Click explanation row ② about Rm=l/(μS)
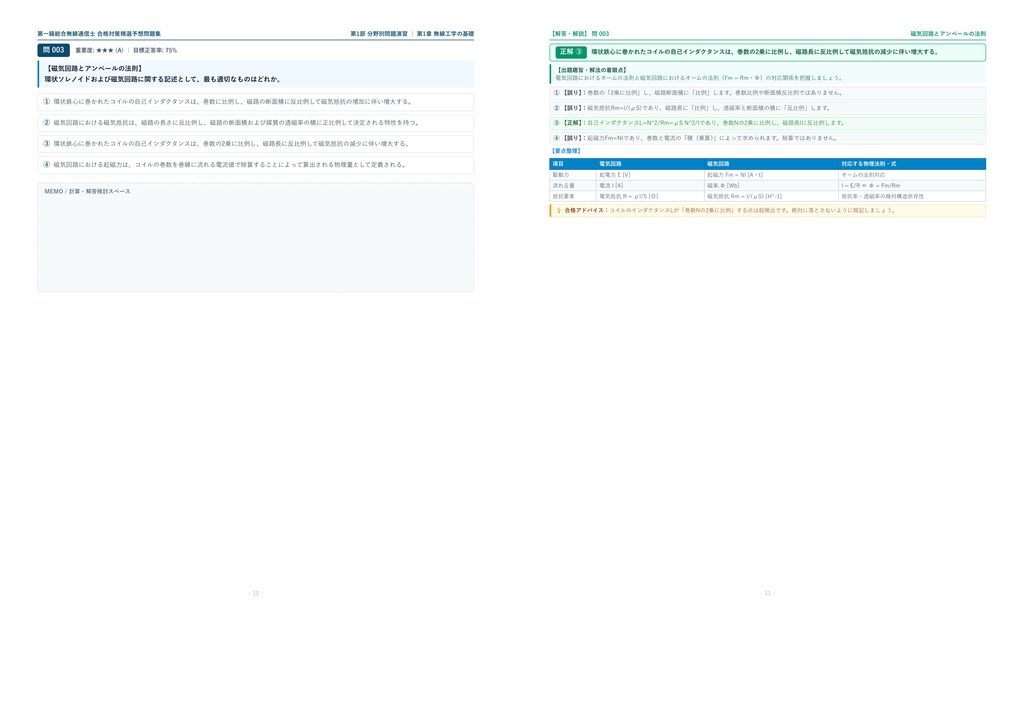Image resolution: width=1024 pixels, height=724 pixels. pos(767,108)
